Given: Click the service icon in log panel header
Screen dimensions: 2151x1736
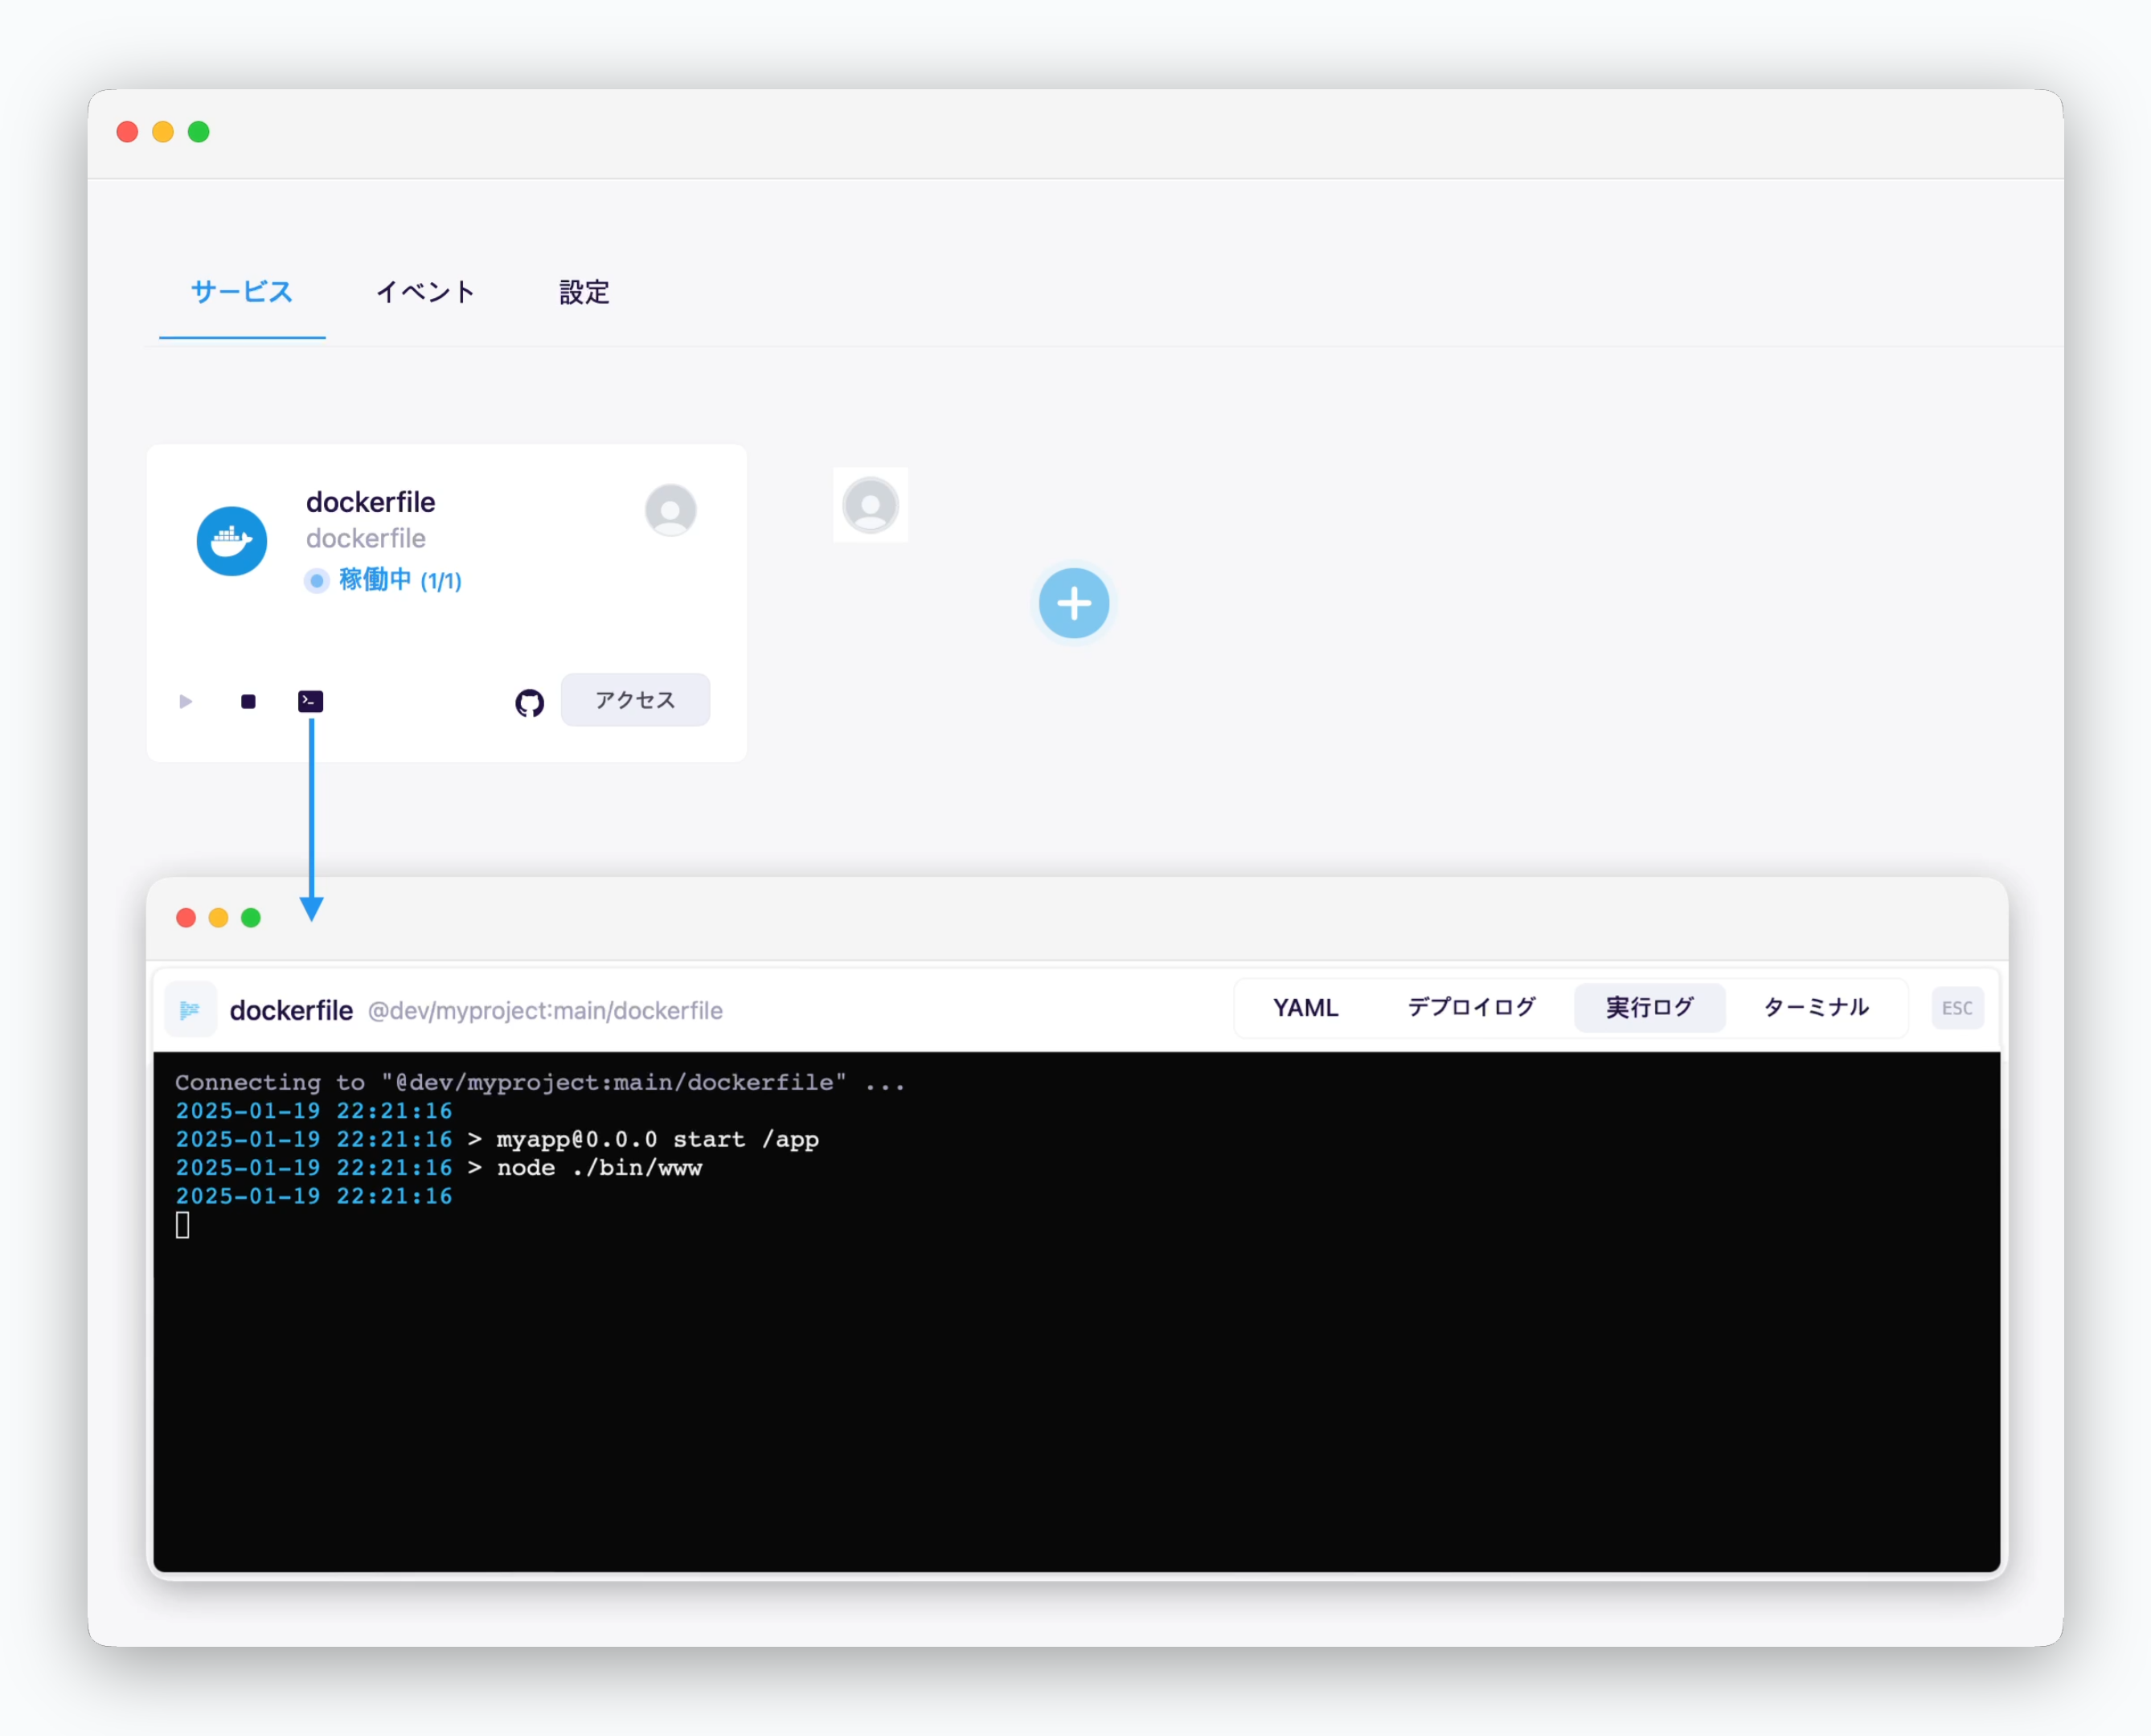Looking at the screenshot, I should click(x=190, y=1009).
